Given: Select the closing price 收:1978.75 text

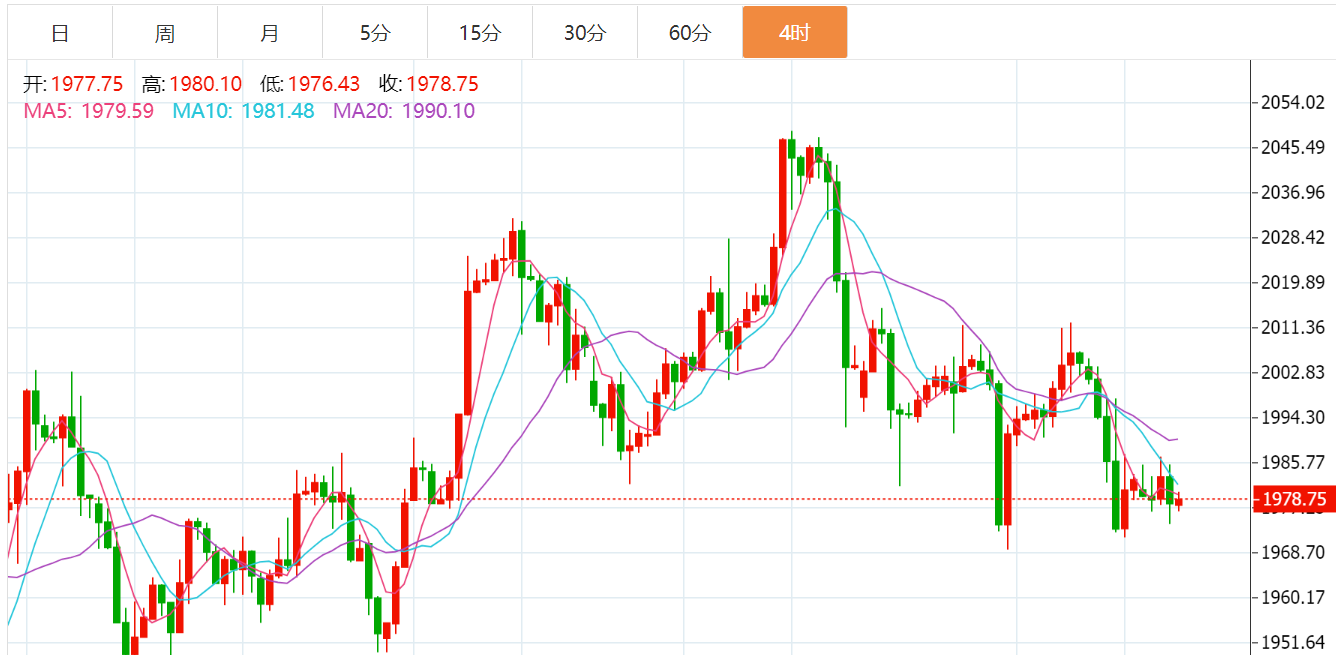Looking at the screenshot, I should point(429,84).
